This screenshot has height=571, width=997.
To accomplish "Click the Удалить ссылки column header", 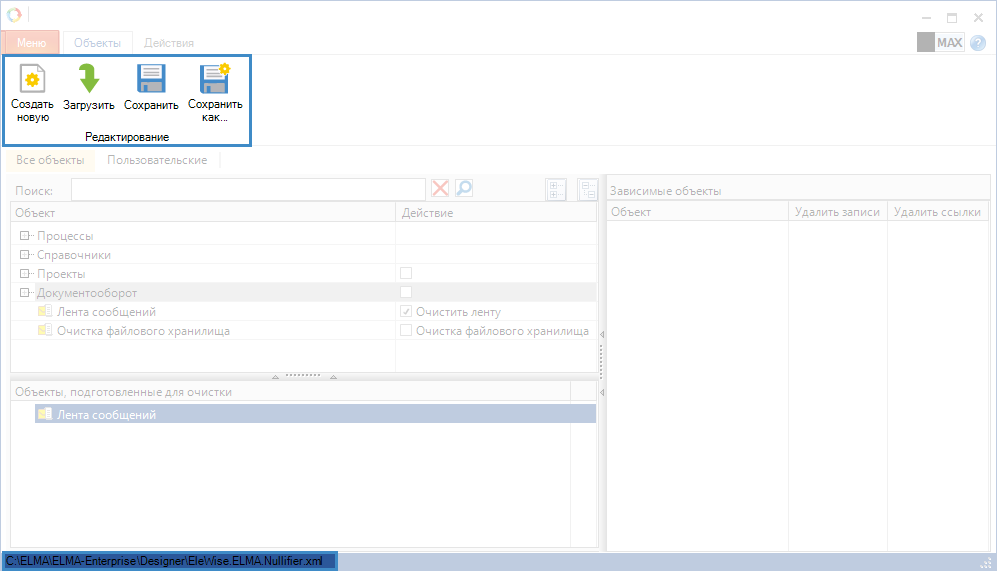I will [937, 212].
